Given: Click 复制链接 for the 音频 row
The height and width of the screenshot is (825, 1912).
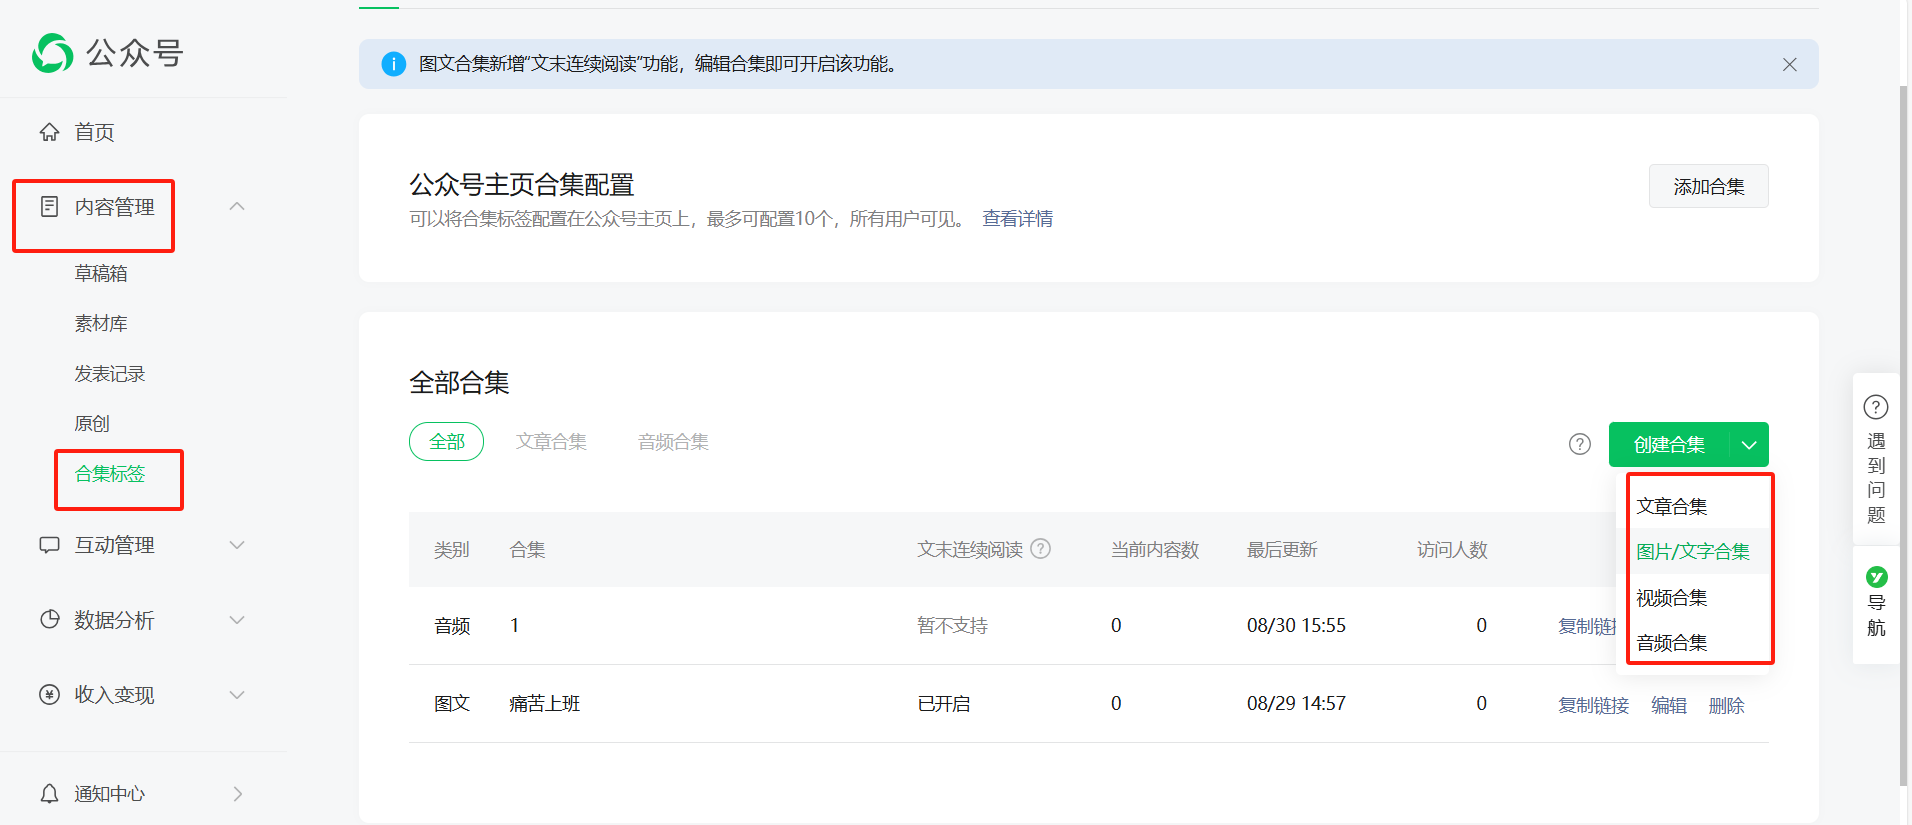Looking at the screenshot, I should tap(1587, 626).
